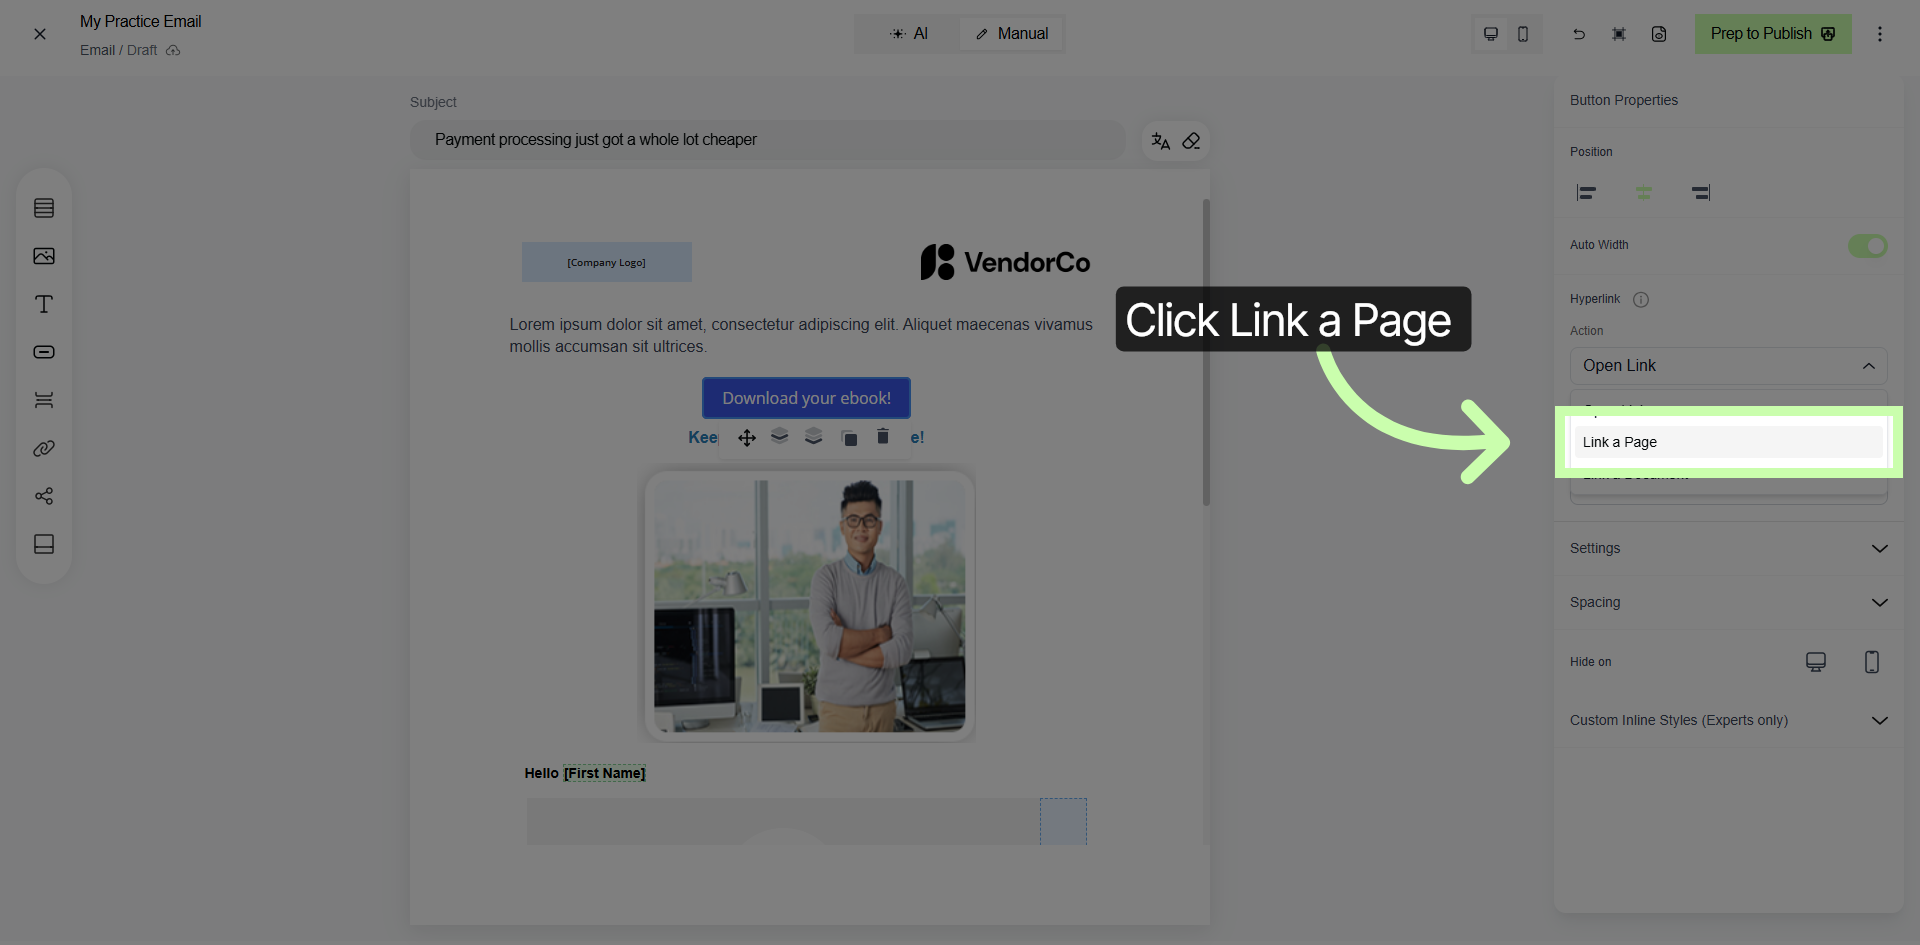
Task: Click the delete trash icon on toolbar
Action: [x=883, y=436]
